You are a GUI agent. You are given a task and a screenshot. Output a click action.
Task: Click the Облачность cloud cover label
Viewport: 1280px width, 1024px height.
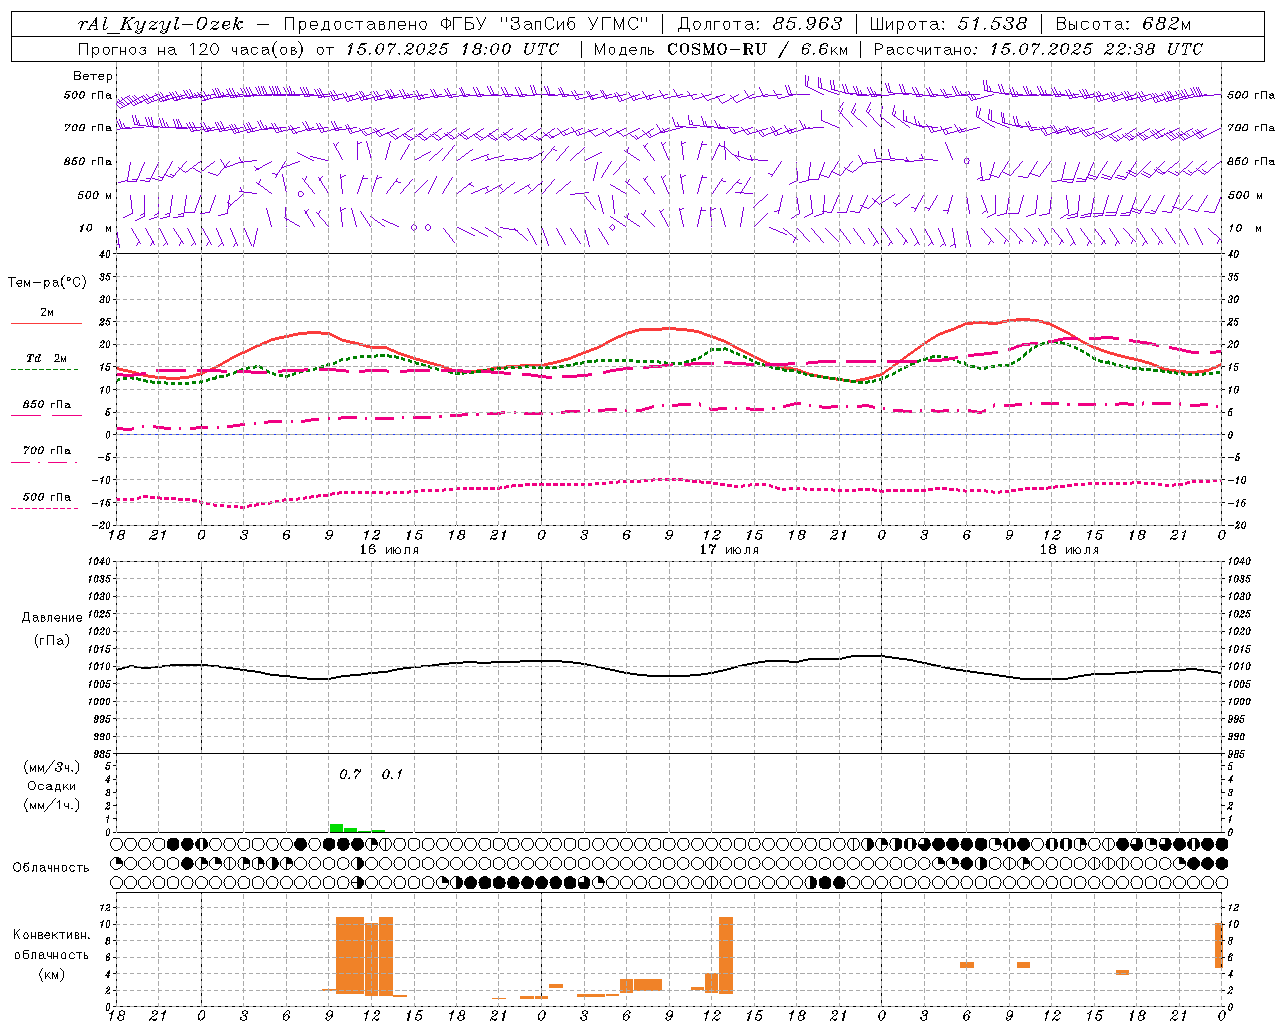50,868
